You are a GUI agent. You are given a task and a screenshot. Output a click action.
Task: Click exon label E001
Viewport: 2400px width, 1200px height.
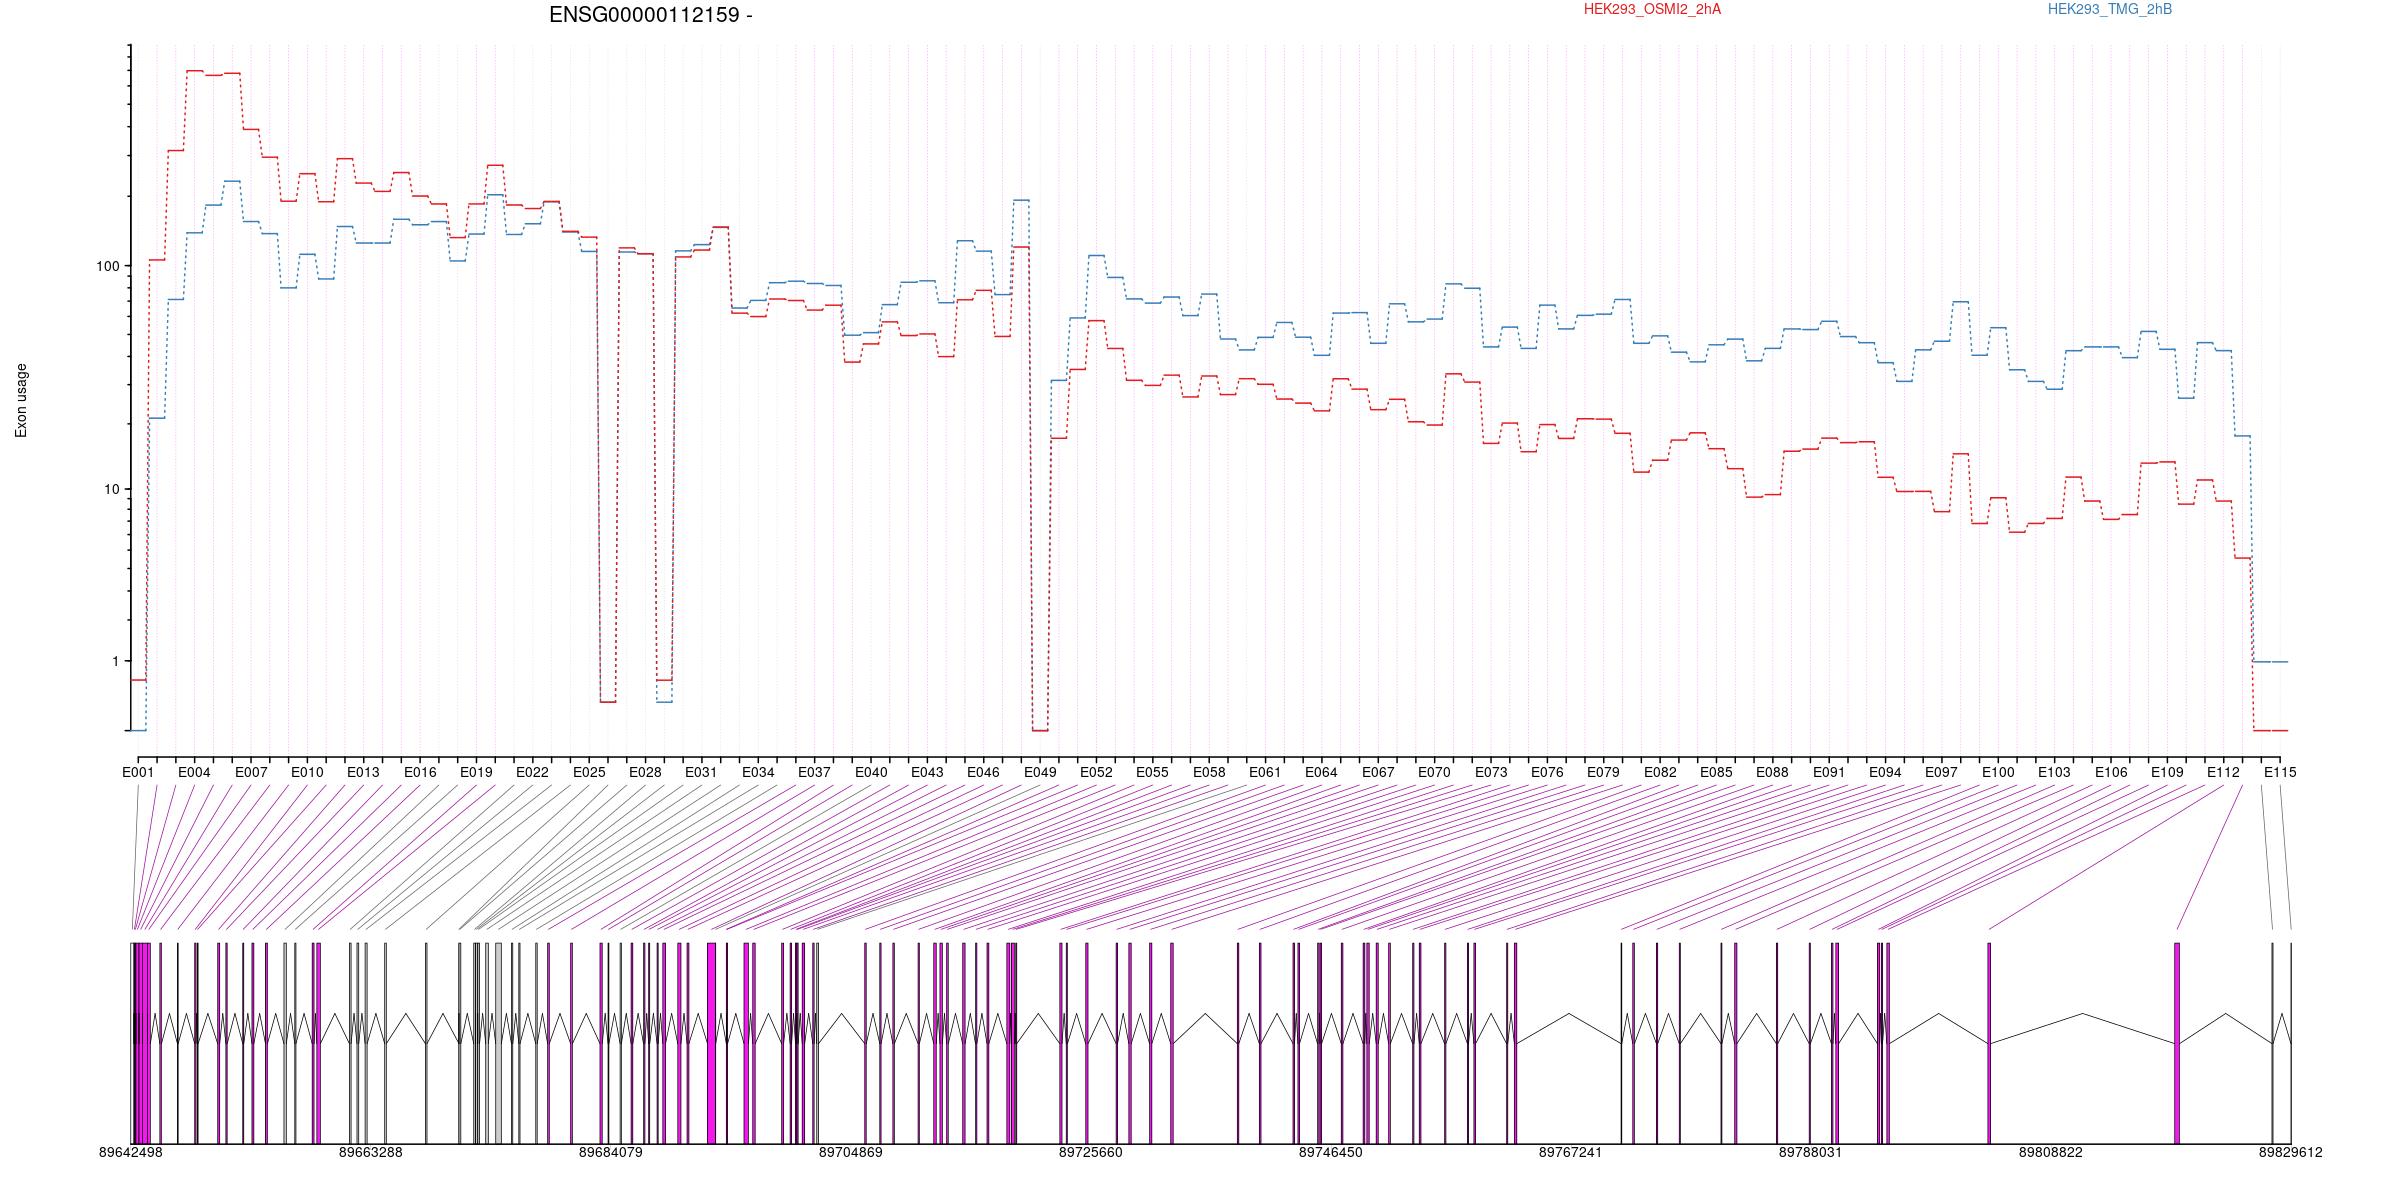138,772
